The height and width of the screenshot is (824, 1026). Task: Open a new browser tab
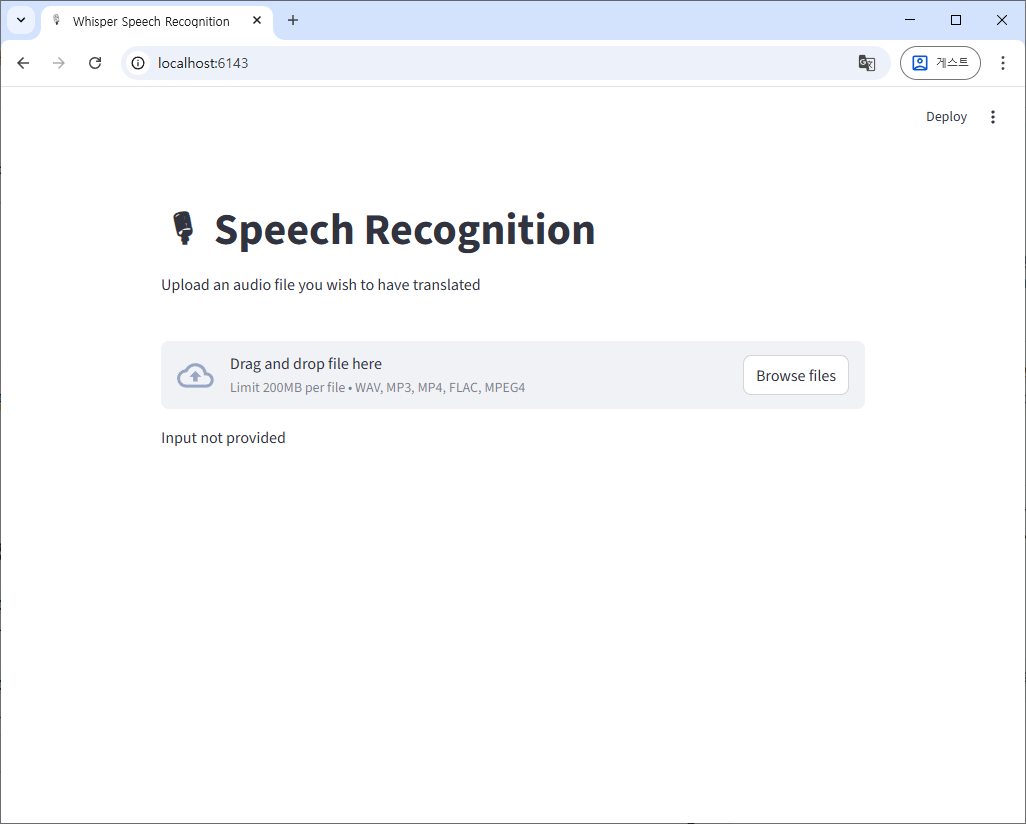coord(293,20)
